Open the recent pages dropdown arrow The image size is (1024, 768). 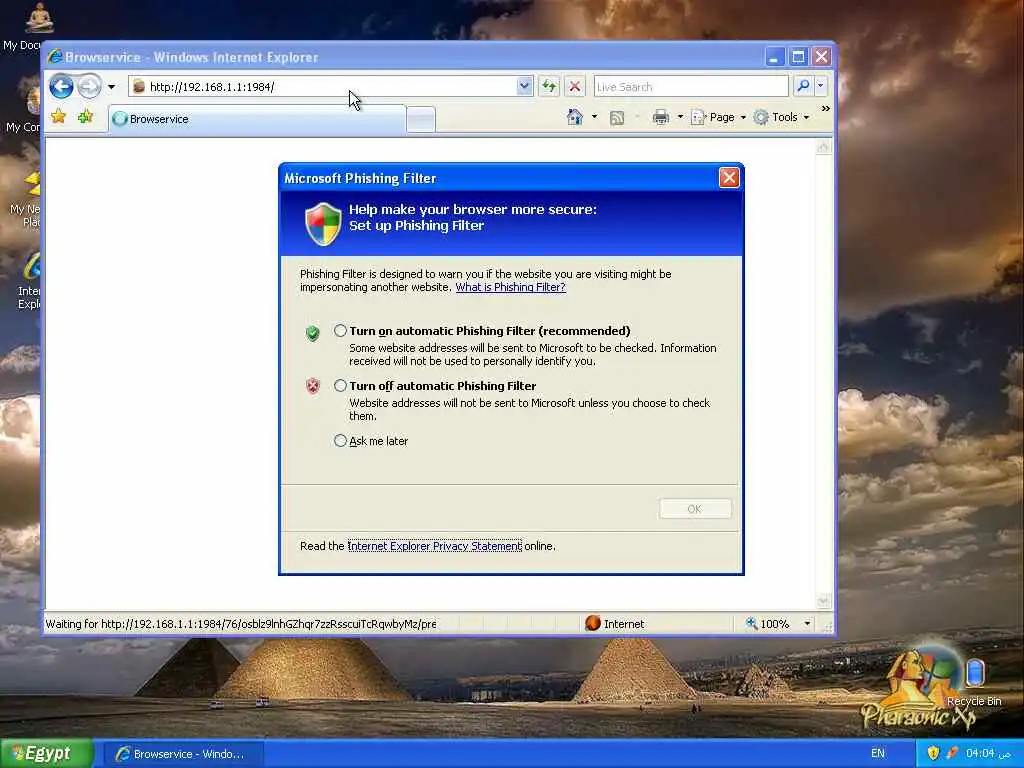click(x=112, y=86)
